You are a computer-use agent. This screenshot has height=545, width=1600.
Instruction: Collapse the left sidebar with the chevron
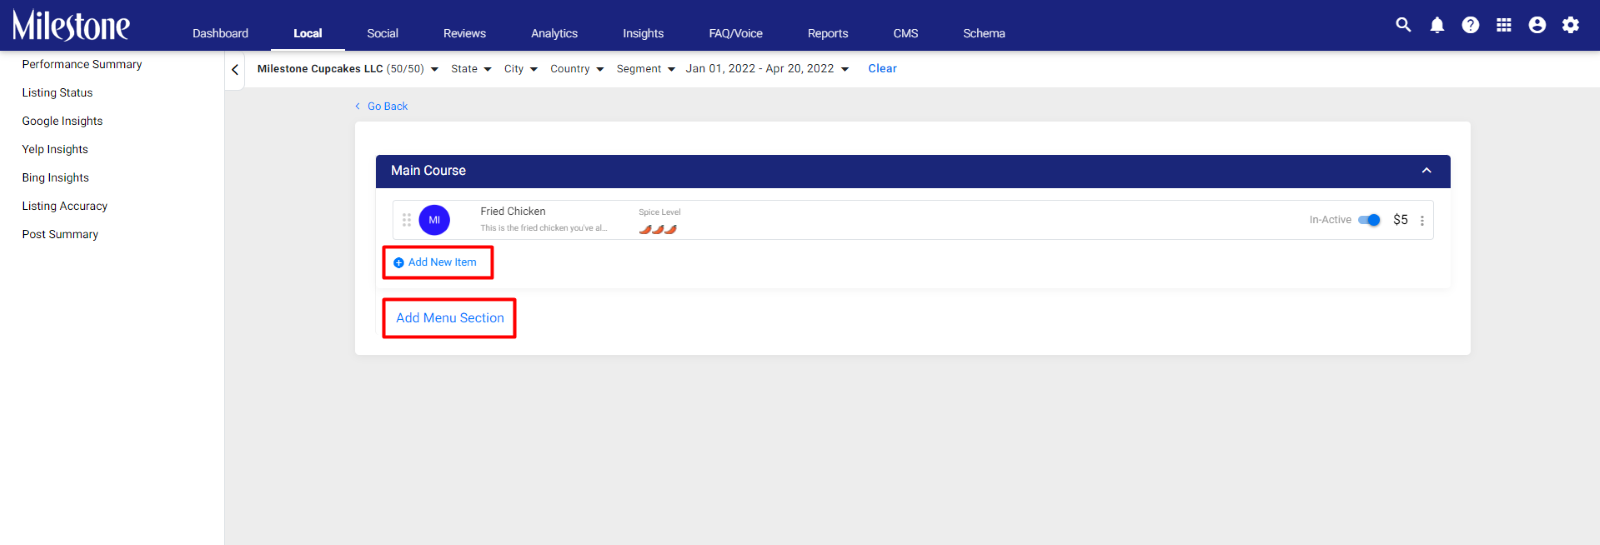[x=235, y=70]
